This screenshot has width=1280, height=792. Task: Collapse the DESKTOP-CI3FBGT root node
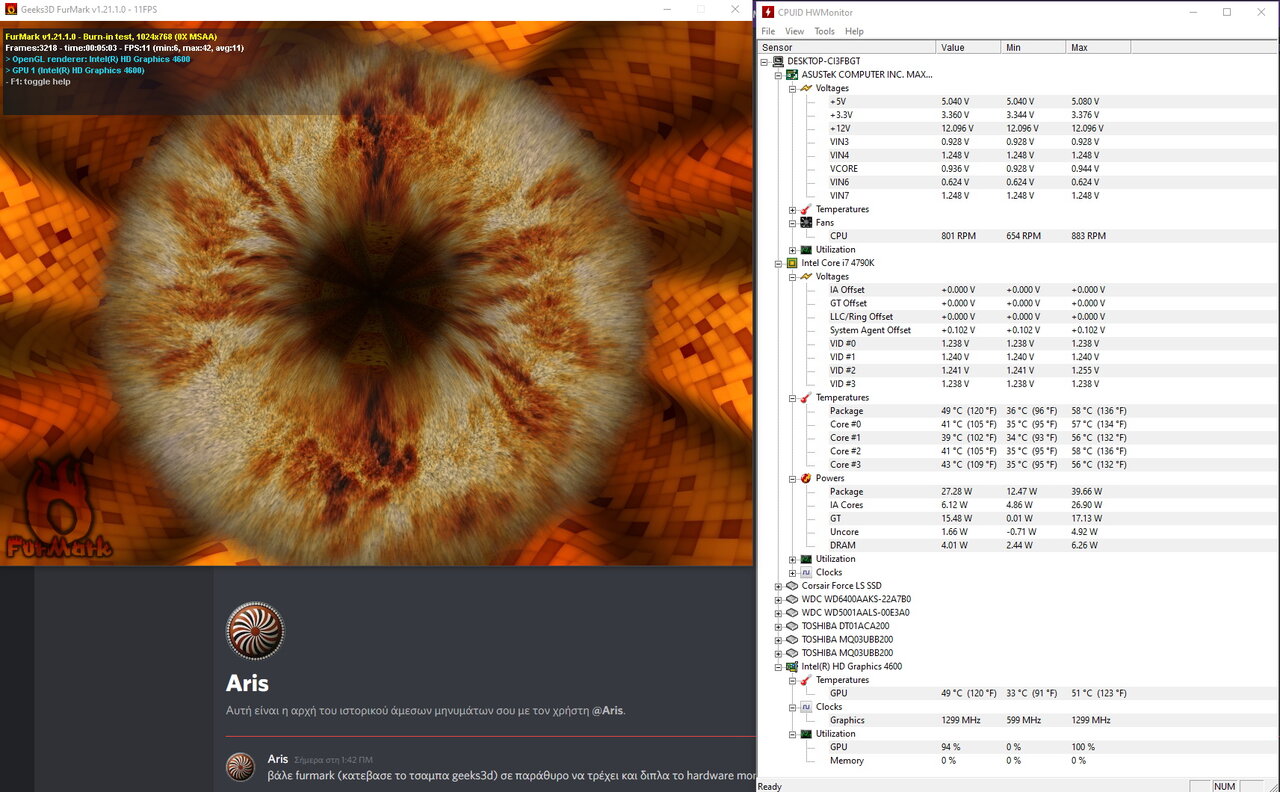(x=765, y=61)
